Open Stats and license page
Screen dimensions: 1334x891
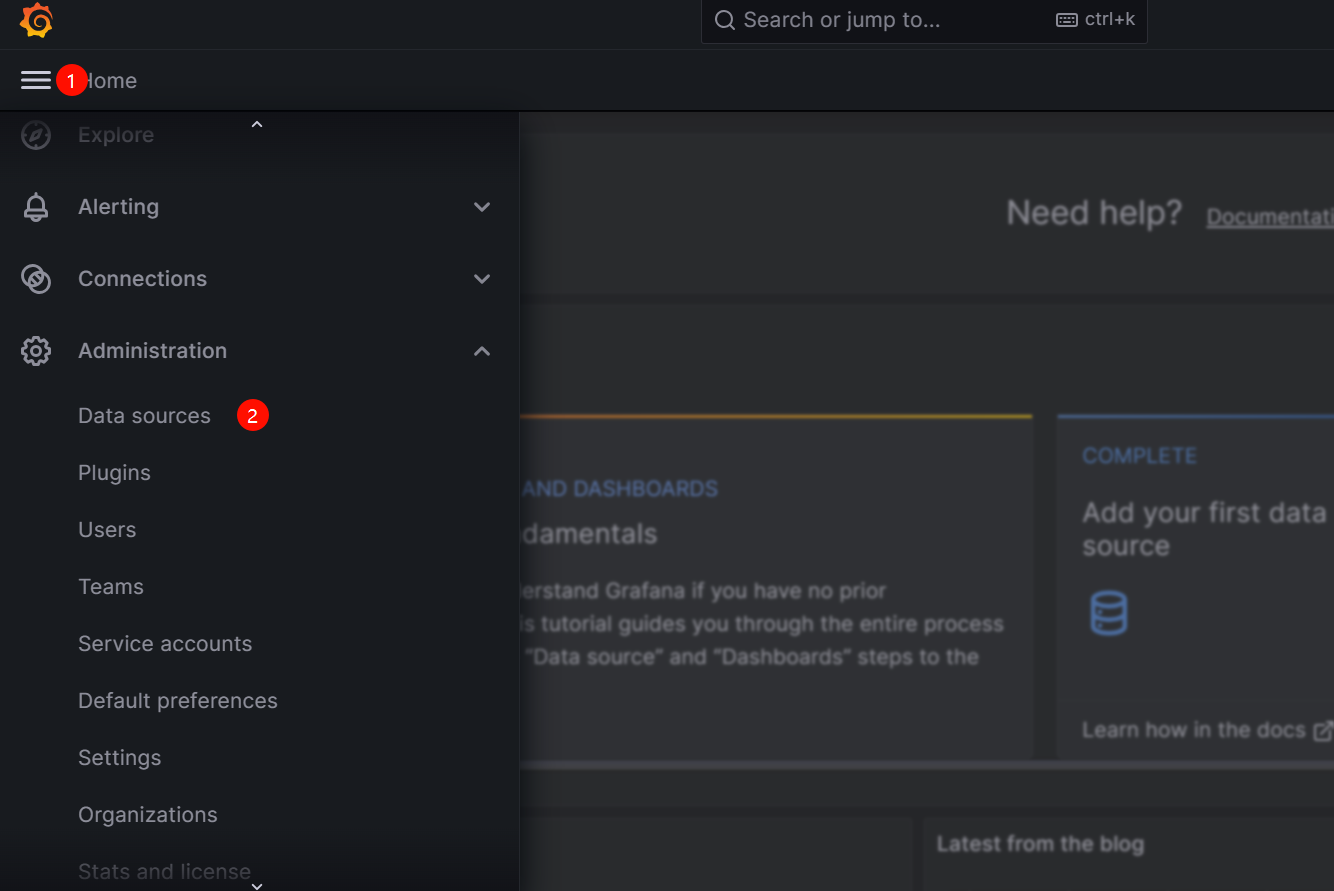[x=164, y=872]
